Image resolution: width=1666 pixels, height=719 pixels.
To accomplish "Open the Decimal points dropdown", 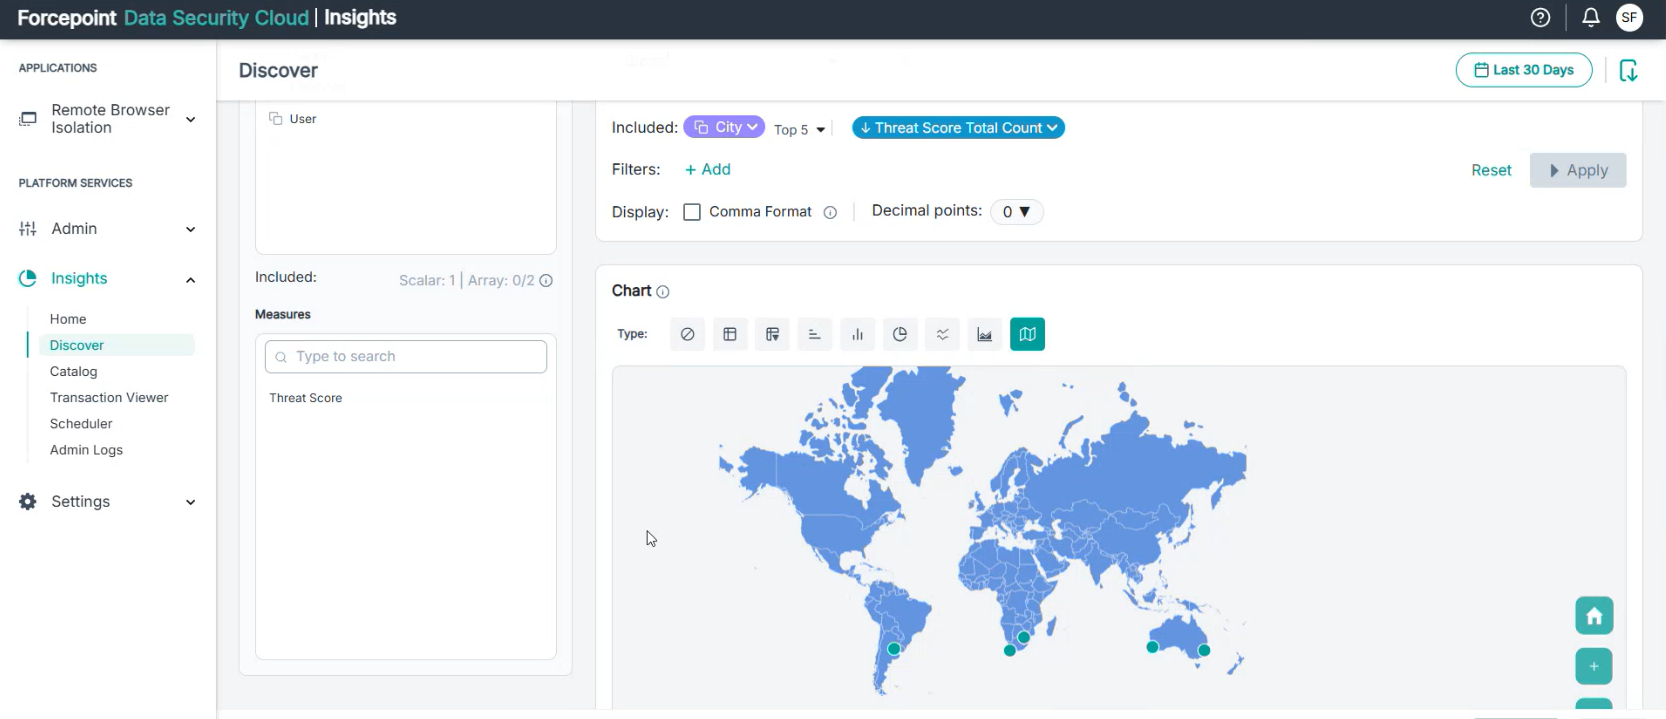I will point(1016,212).
